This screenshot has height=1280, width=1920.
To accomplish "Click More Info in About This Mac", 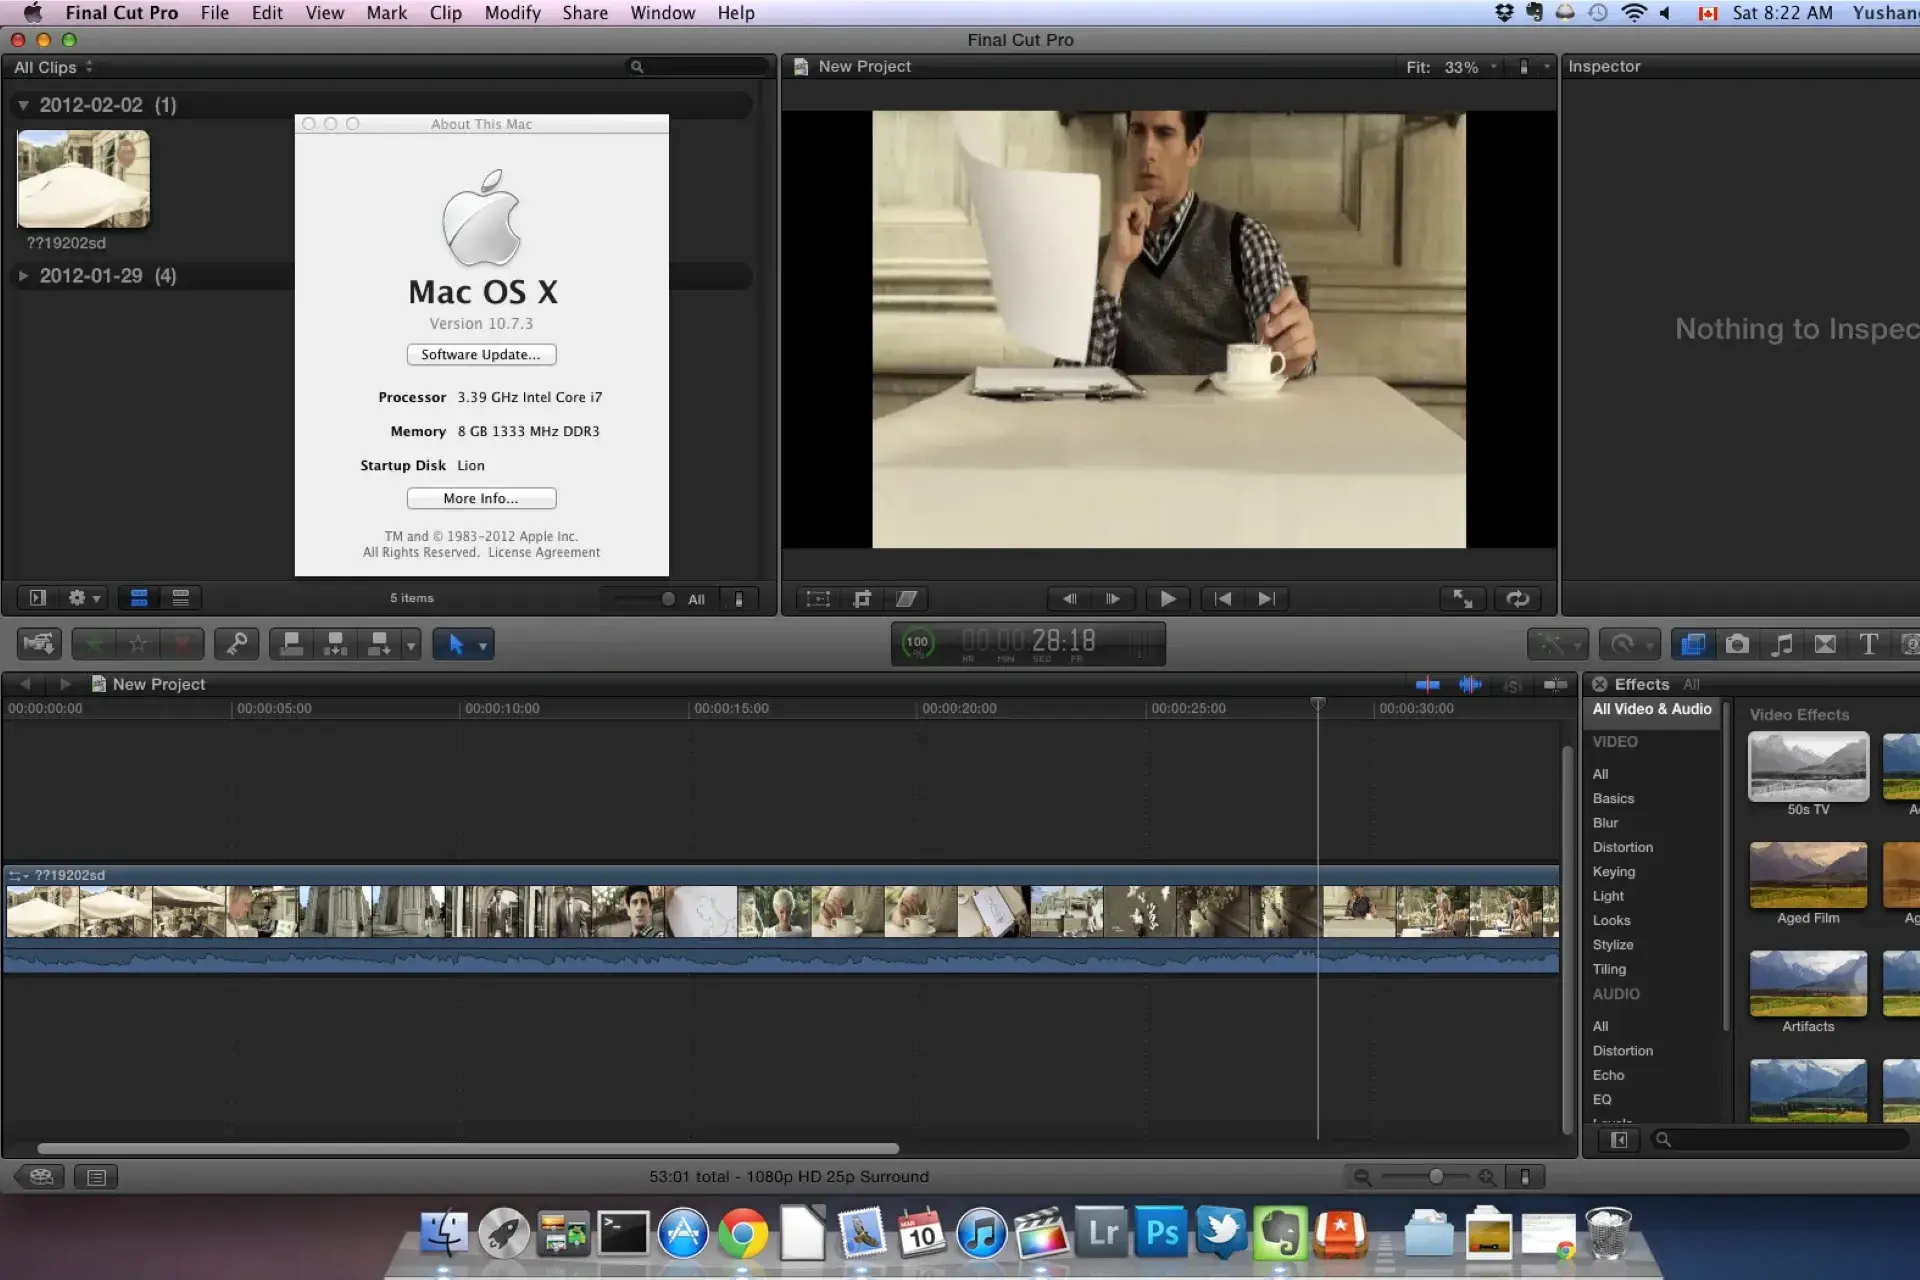I will (x=481, y=499).
